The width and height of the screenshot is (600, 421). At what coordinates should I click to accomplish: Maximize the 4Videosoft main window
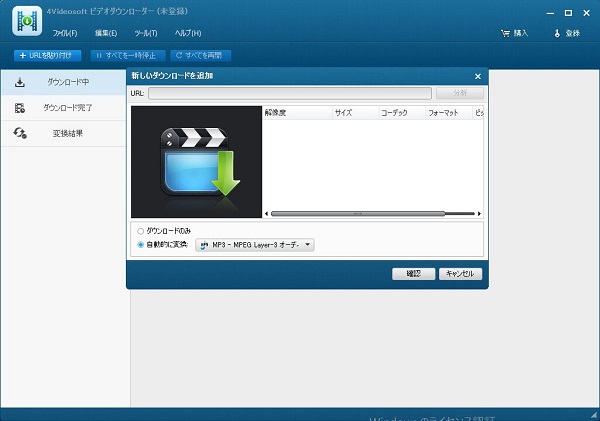(x=568, y=13)
